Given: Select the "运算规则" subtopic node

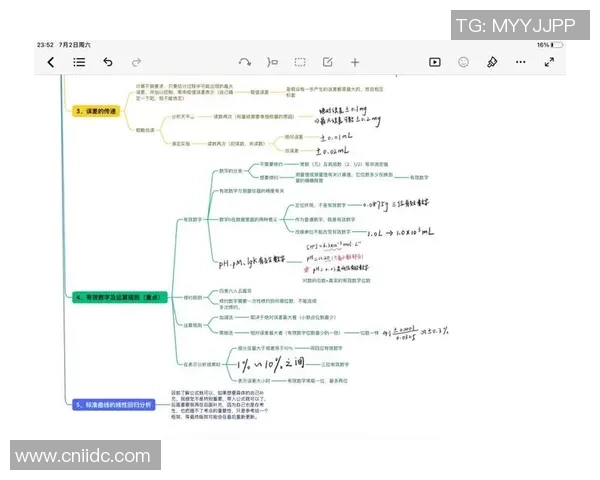Looking at the screenshot, I should (x=192, y=324).
